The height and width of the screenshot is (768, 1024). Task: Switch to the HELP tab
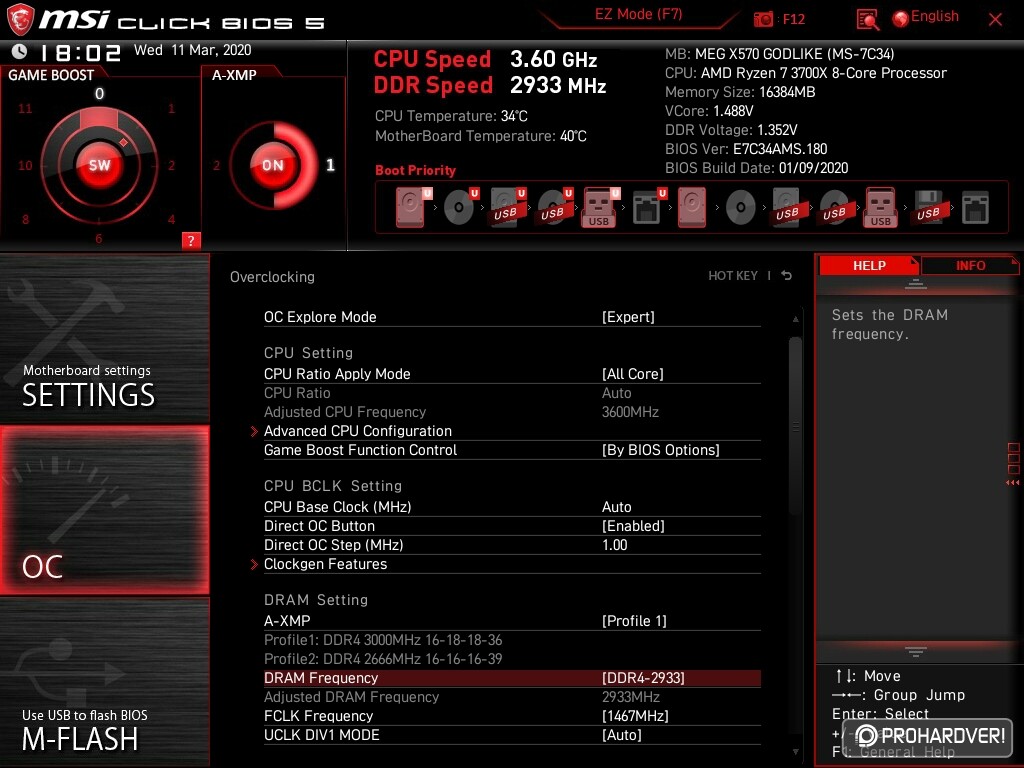tap(869, 265)
